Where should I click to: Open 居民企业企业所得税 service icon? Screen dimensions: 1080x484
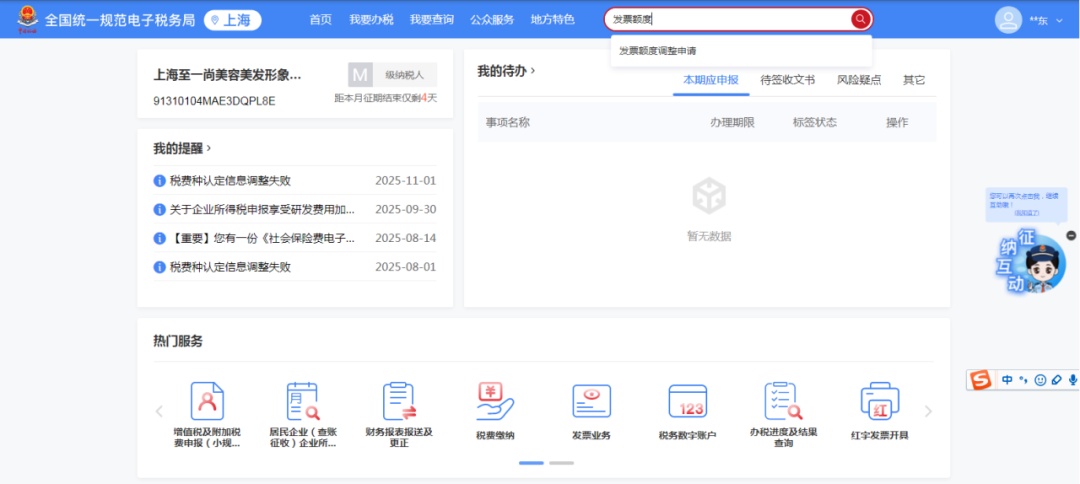tap(302, 402)
